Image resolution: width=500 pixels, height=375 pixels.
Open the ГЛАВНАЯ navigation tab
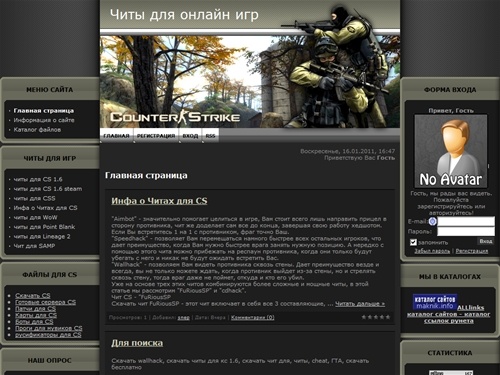(116, 136)
